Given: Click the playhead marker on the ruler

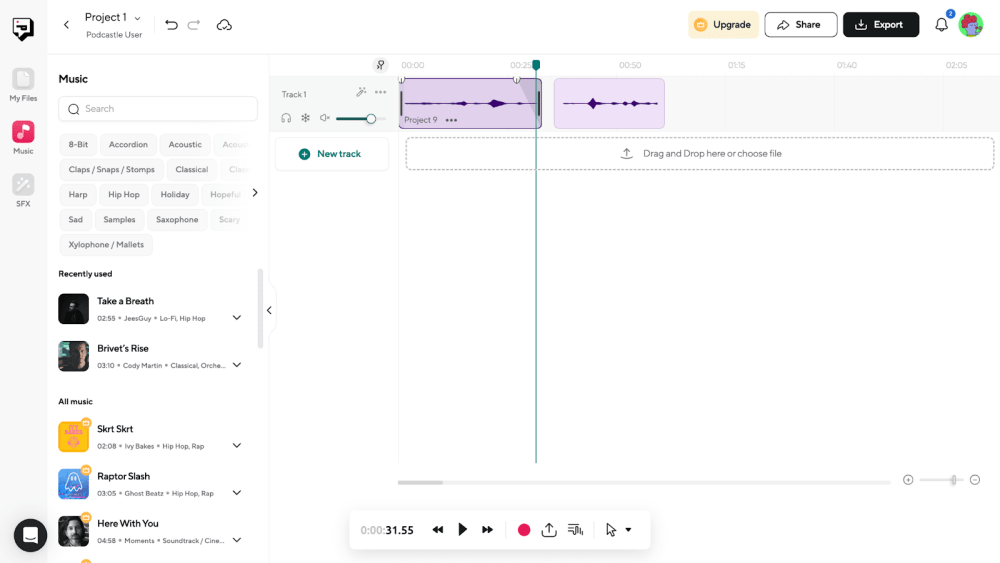Looking at the screenshot, I should click(x=536, y=64).
